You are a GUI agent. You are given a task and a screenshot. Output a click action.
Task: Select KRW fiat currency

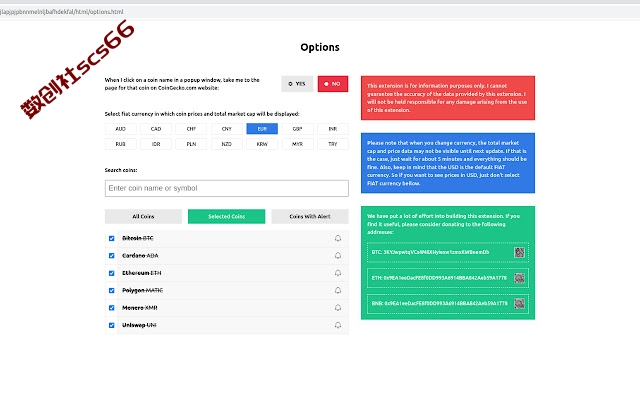262,144
